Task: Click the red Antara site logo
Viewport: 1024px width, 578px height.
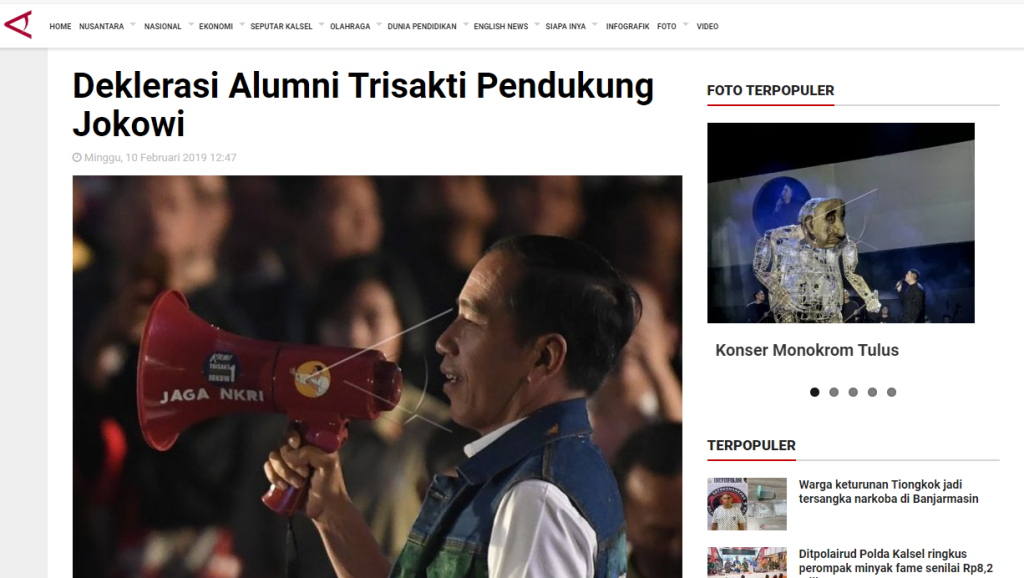Action: pos(18,25)
